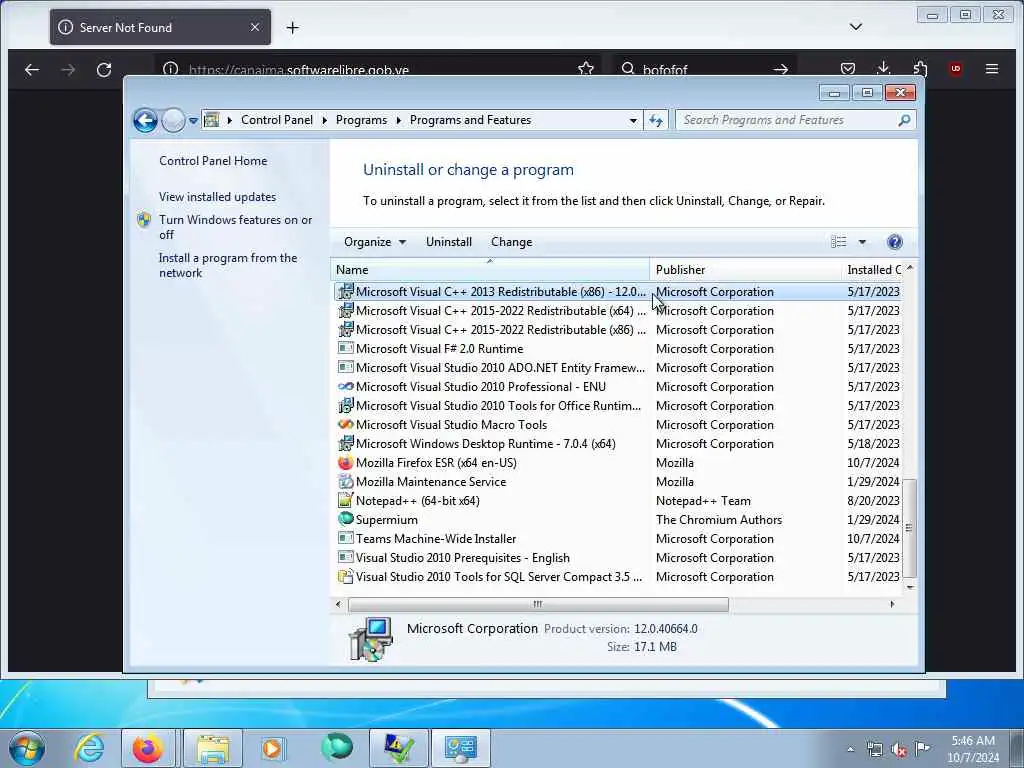Click horizontal scroll left arrow
1024x768 pixels.
pos(338,604)
